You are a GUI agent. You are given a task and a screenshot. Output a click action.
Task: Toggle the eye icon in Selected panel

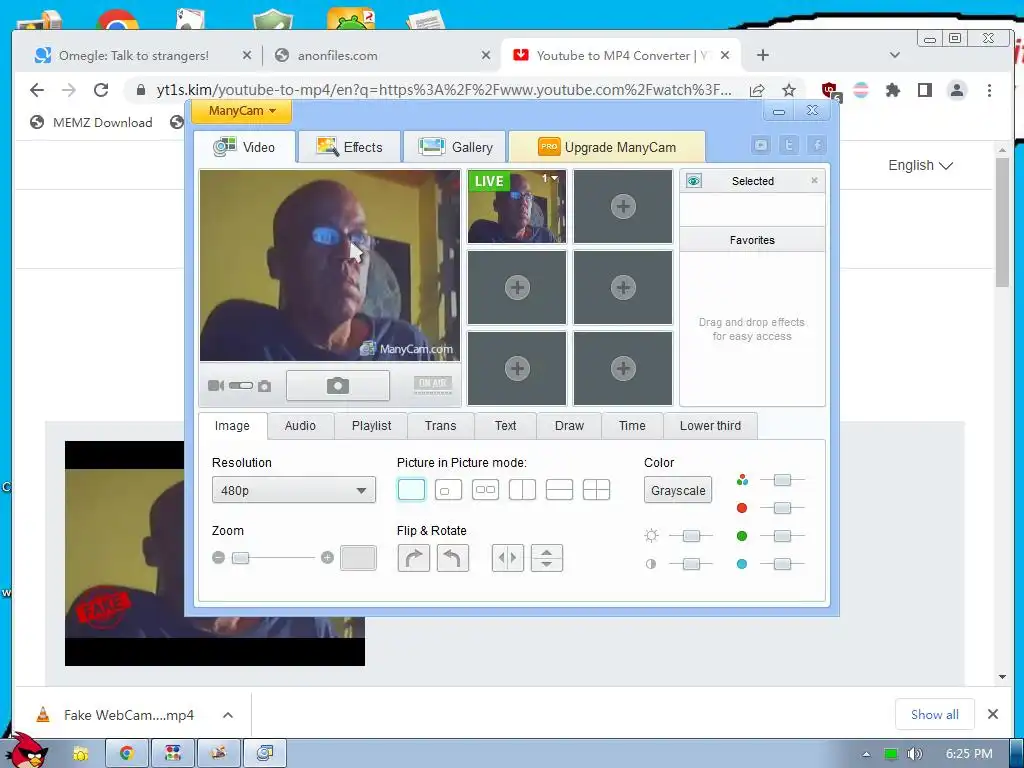coord(694,181)
